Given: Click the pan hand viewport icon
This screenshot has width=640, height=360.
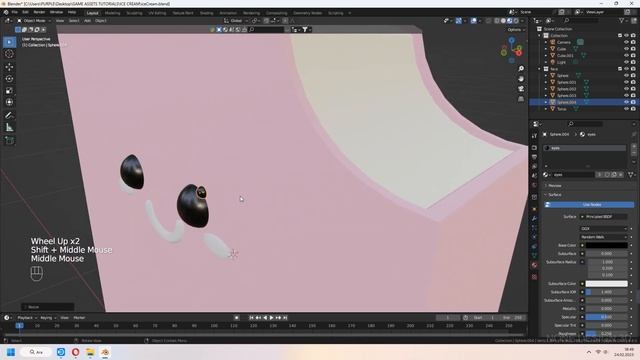Looking at the screenshot, I should [x=521, y=79].
